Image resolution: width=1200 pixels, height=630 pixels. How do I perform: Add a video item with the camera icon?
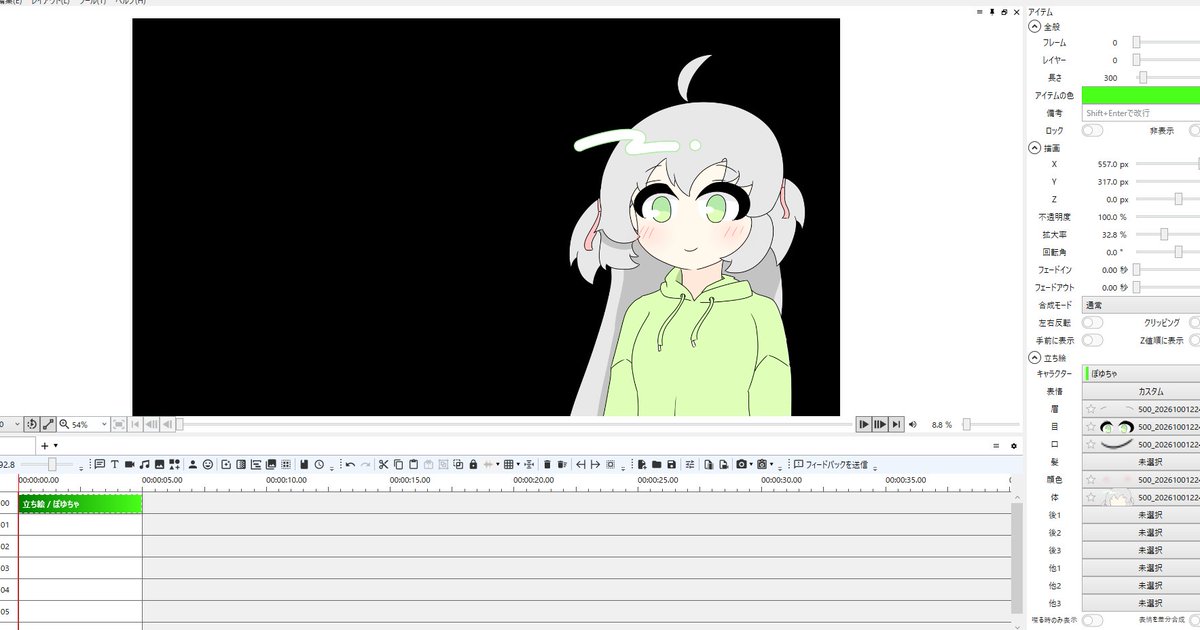pyautogui.click(x=130, y=464)
